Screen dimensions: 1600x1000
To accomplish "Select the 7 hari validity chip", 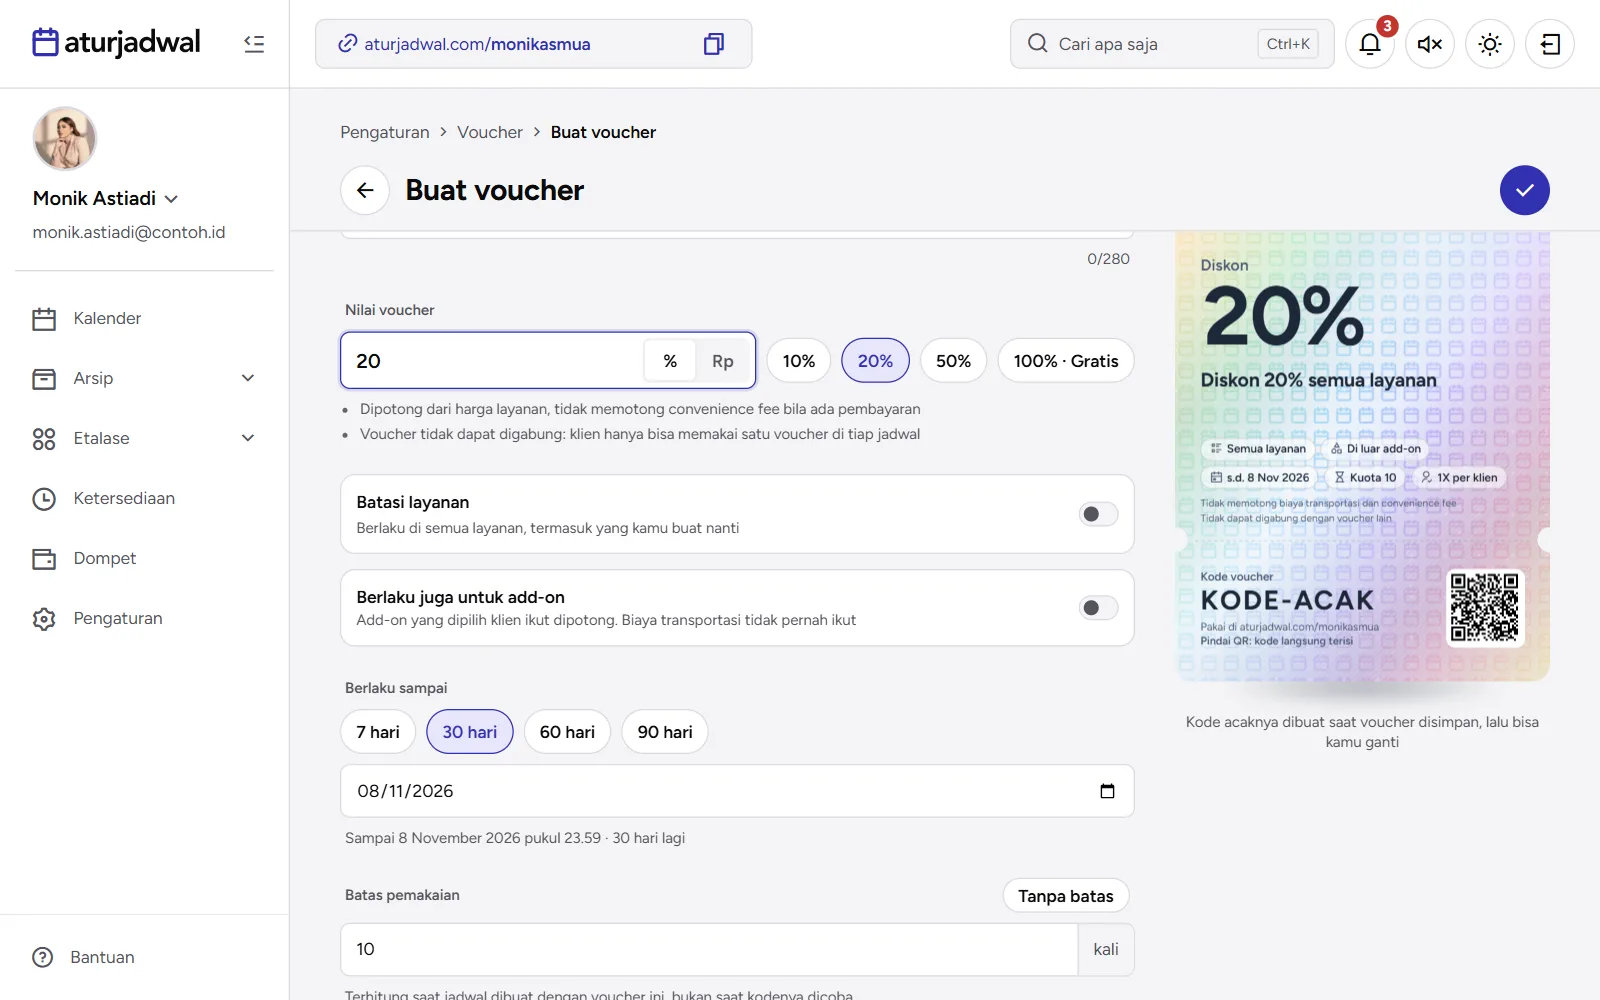I will click(378, 732).
